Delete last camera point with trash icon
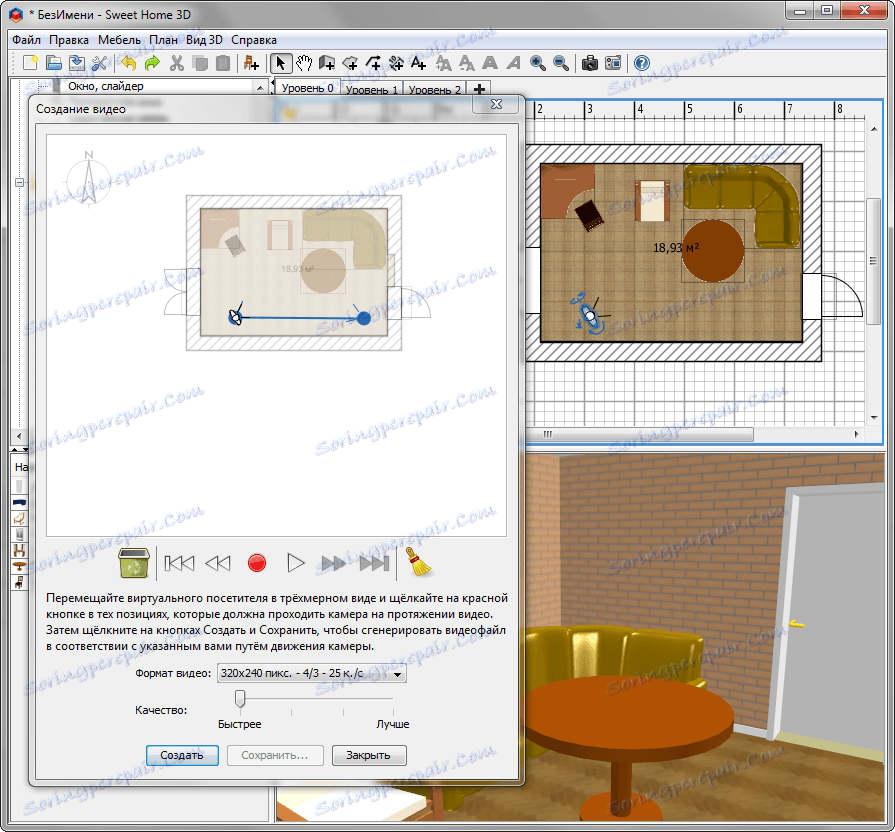The width and height of the screenshot is (895, 832). click(134, 563)
